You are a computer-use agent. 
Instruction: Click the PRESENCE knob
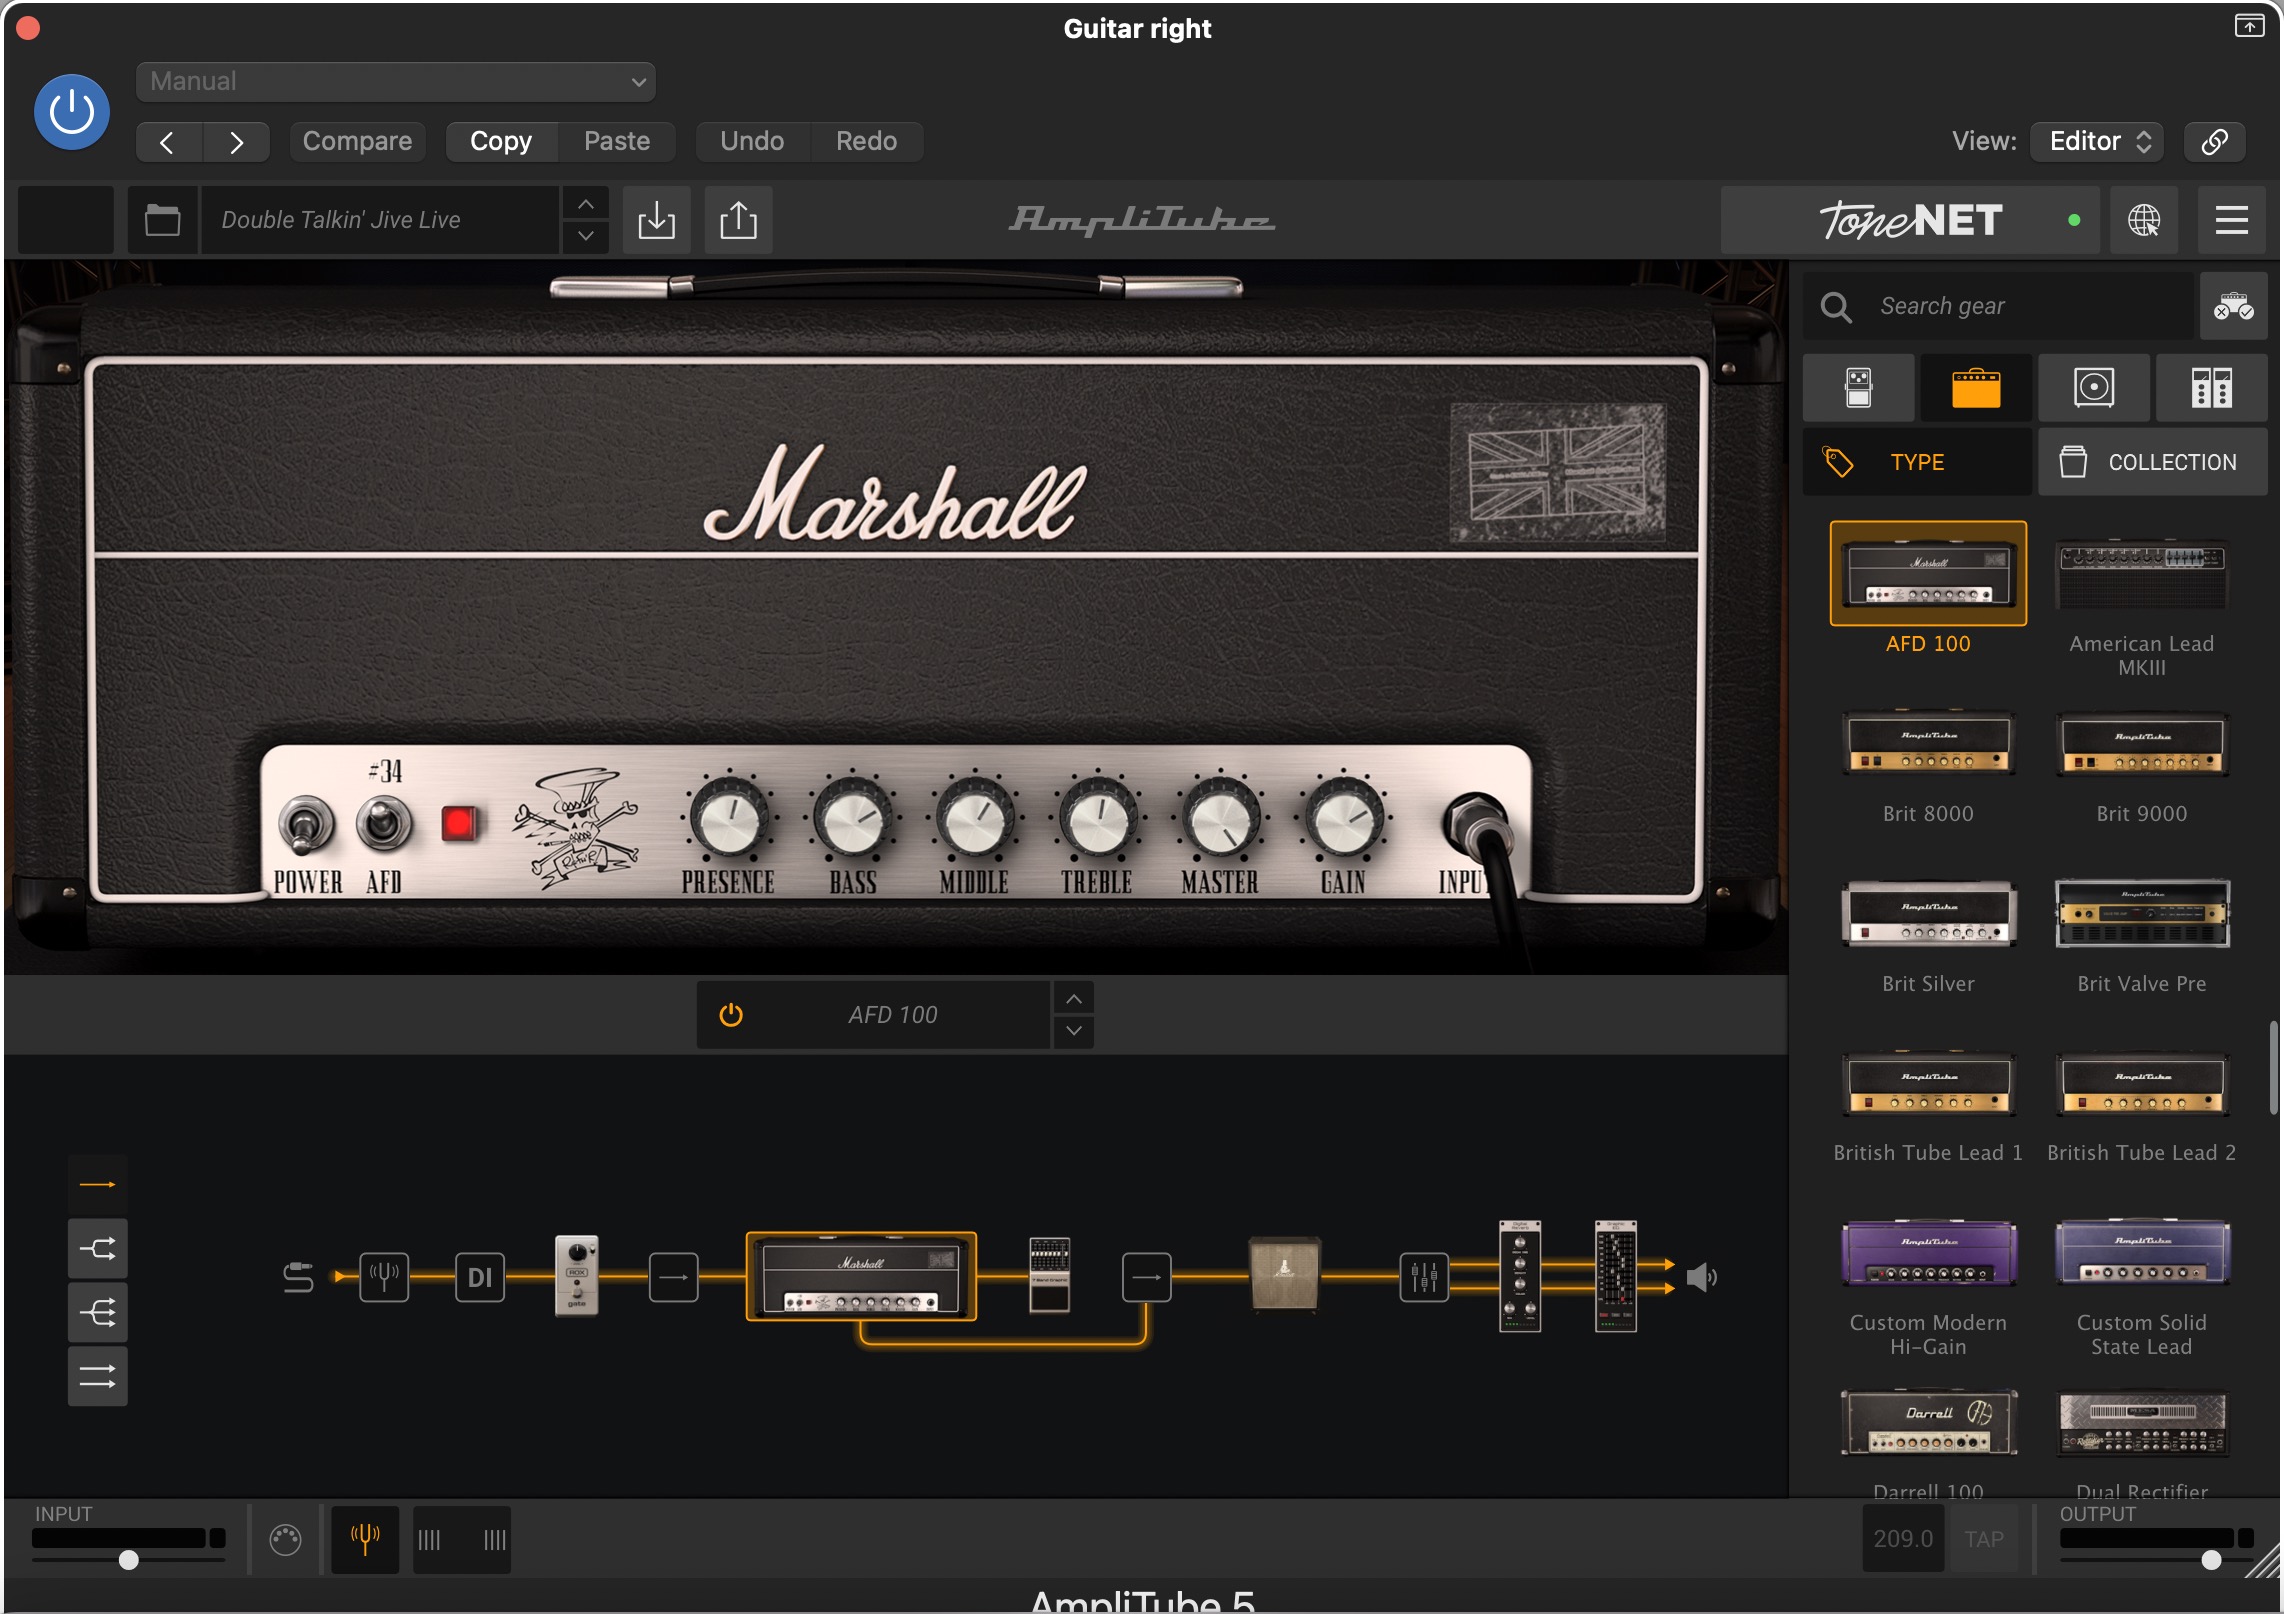tap(730, 819)
